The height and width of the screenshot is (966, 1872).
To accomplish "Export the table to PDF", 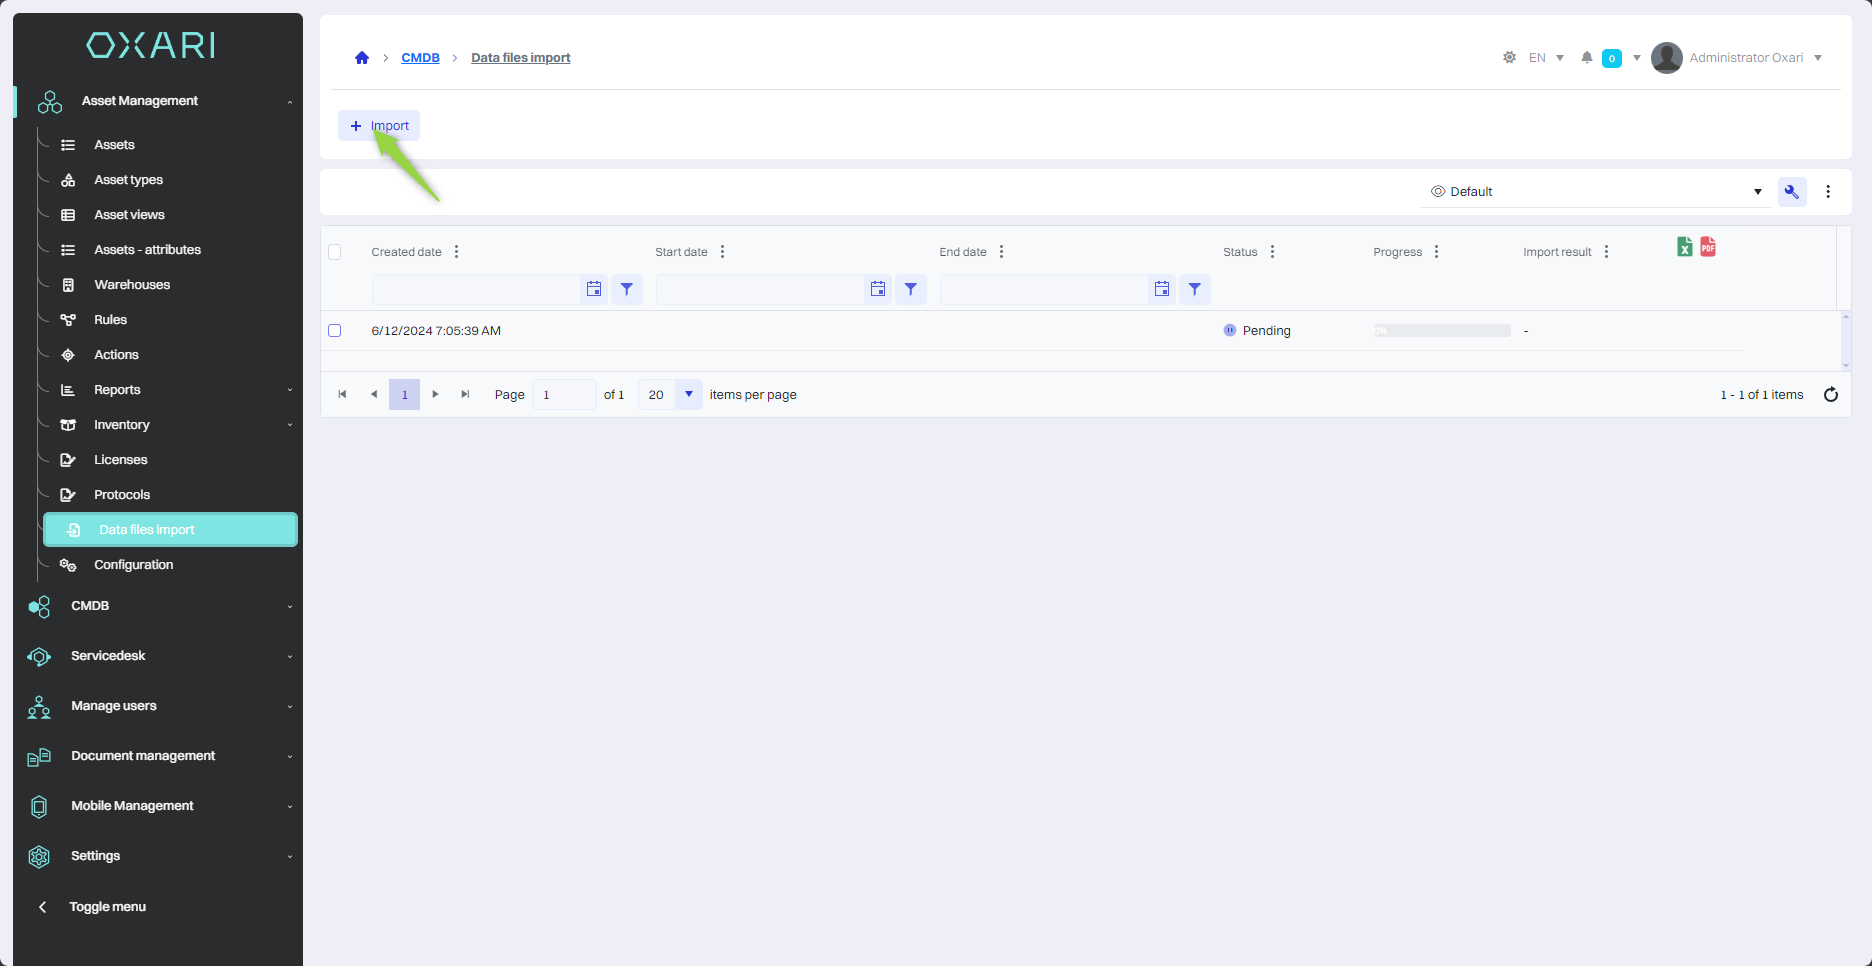I will (x=1708, y=247).
